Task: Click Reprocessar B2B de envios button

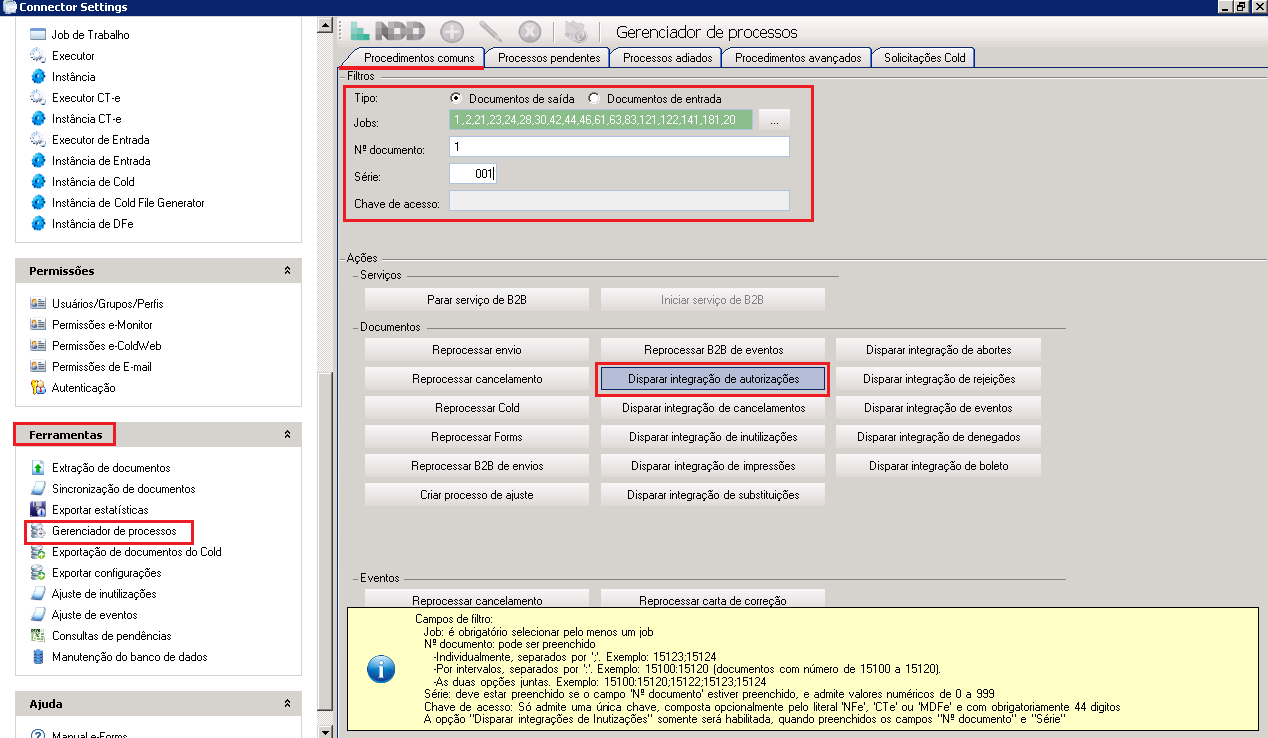Action: 476,466
